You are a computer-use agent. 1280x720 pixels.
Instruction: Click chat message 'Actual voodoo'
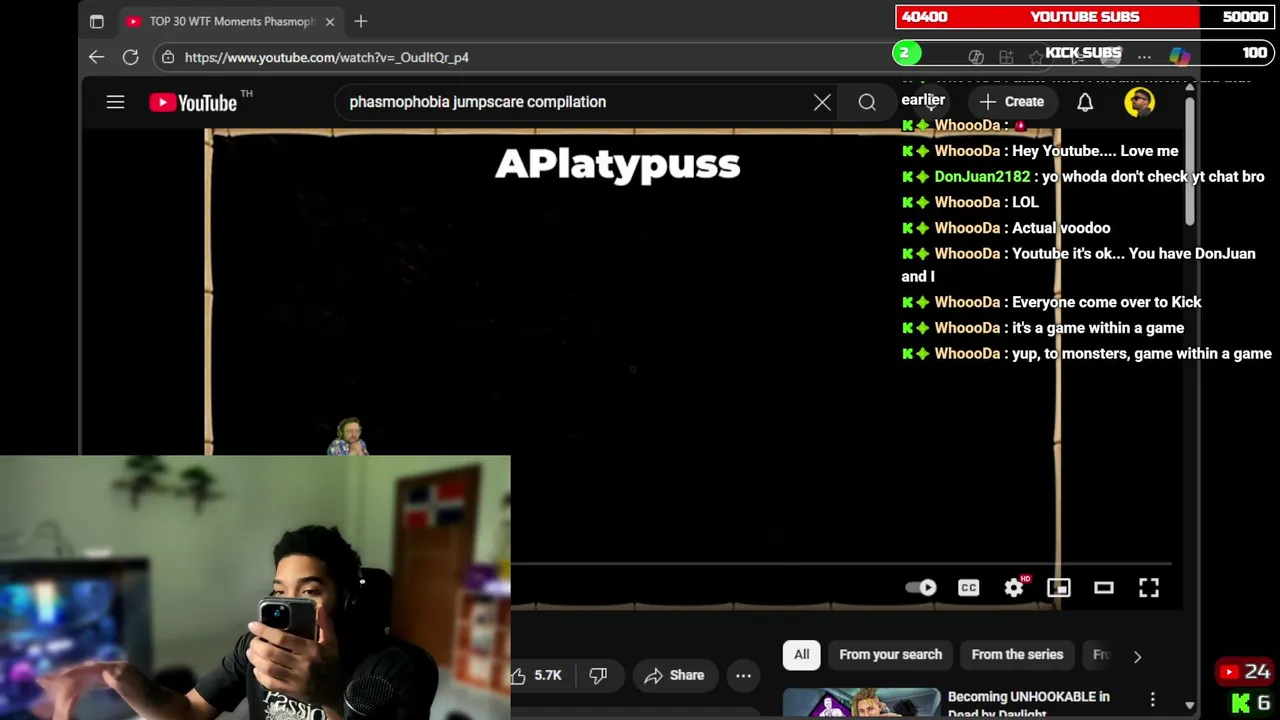tap(1061, 228)
